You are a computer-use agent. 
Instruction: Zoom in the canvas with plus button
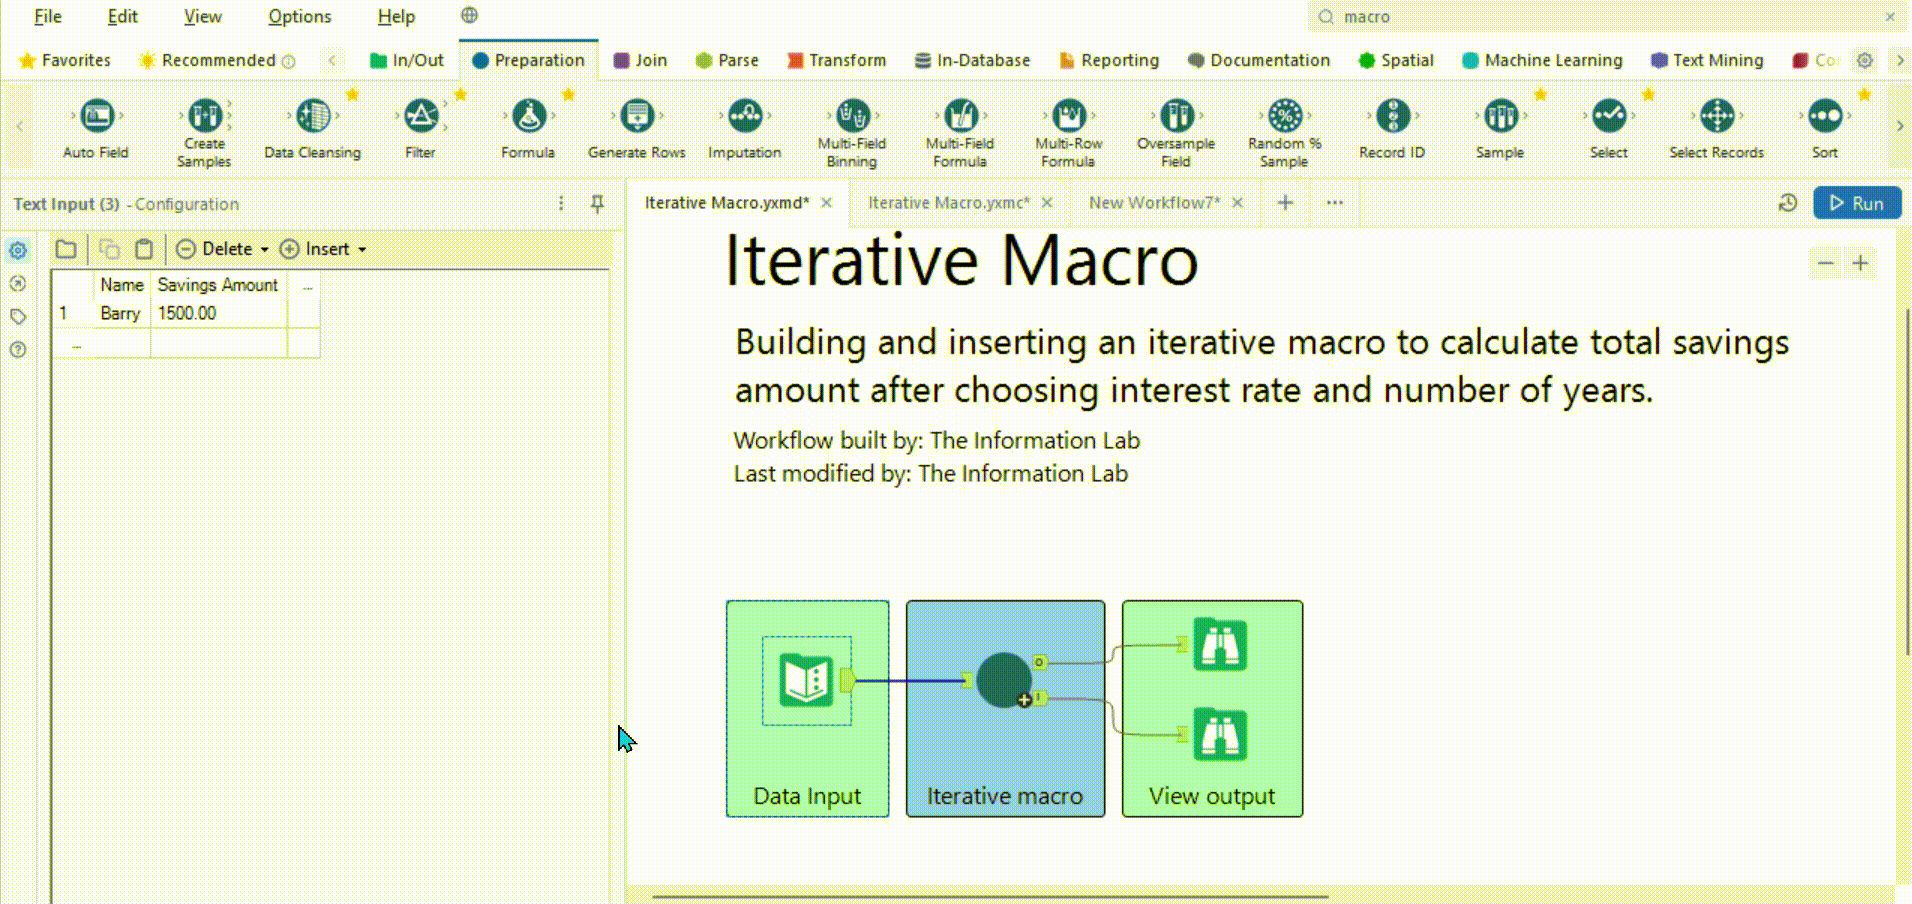(1860, 263)
